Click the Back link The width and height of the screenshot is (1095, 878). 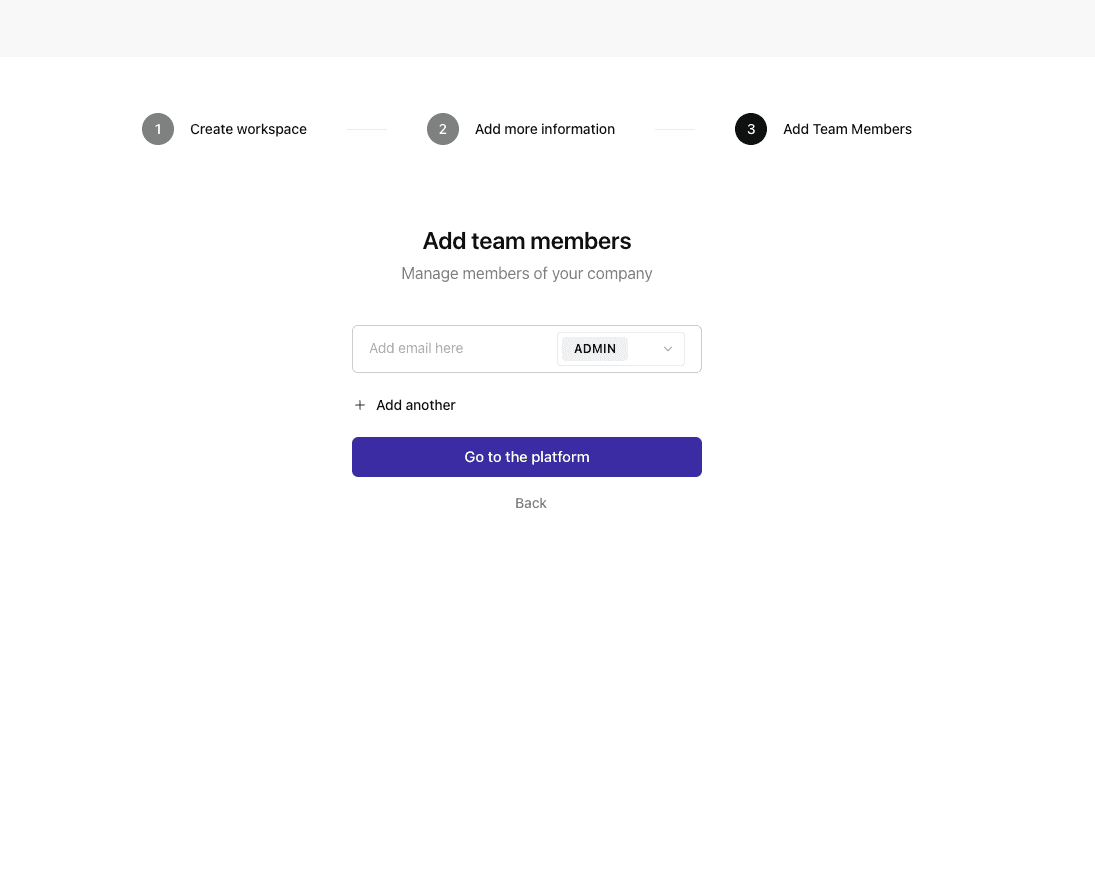(x=531, y=503)
